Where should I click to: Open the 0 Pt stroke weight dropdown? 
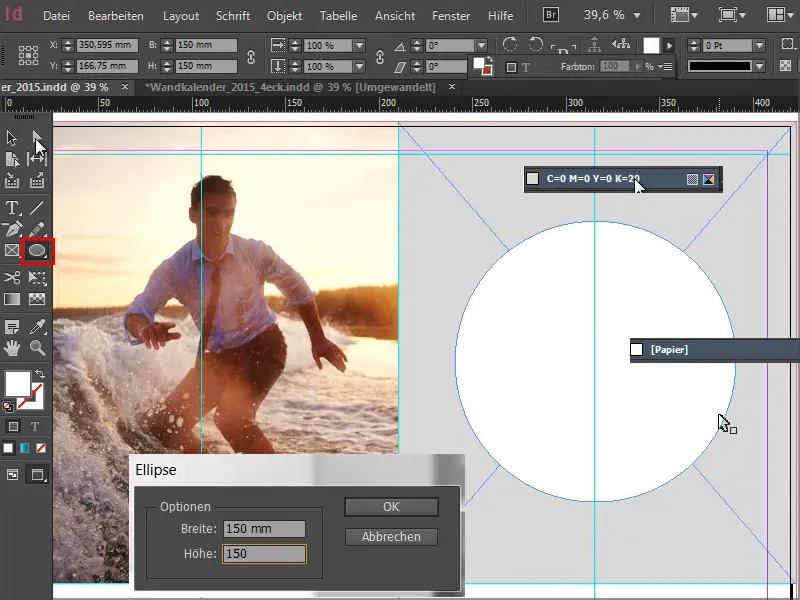coord(759,45)
